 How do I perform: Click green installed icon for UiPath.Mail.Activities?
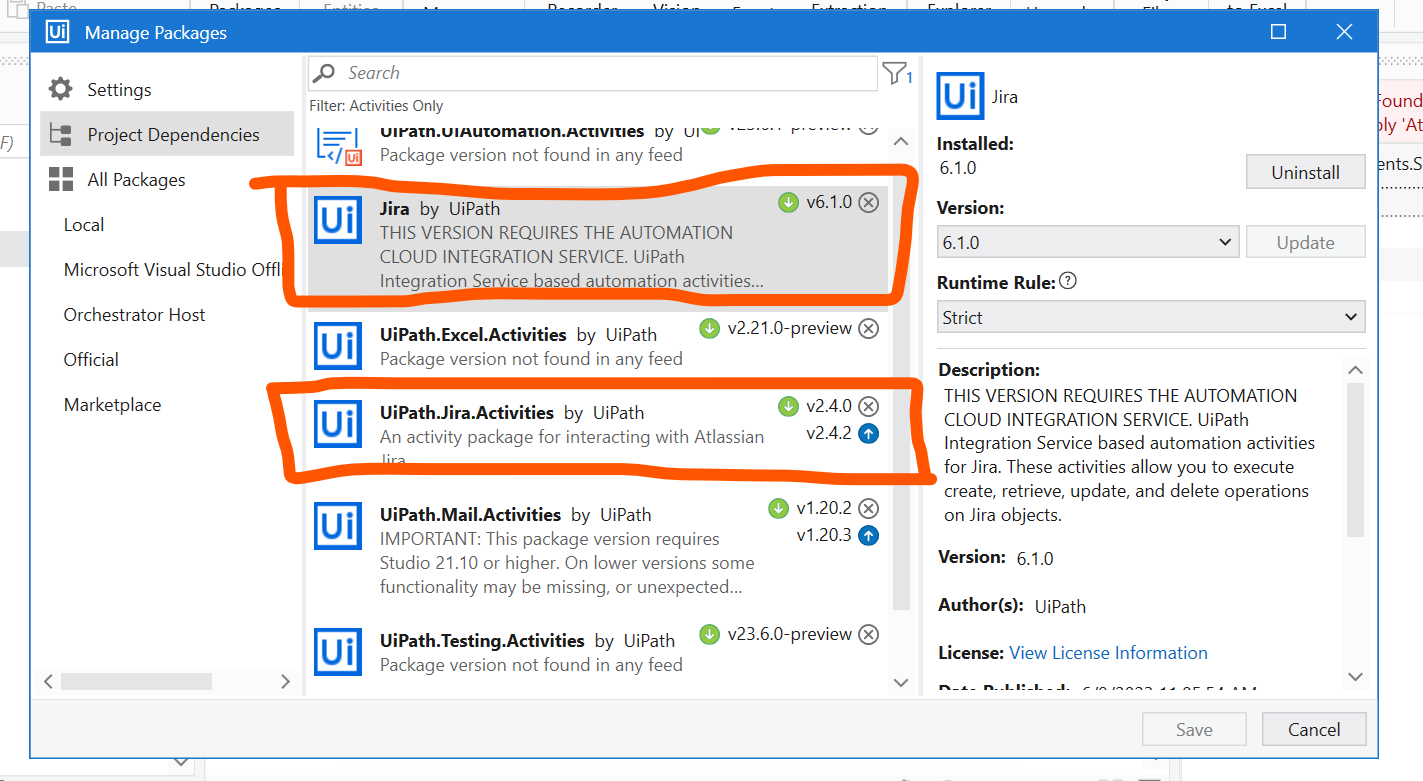pos(778,508)
